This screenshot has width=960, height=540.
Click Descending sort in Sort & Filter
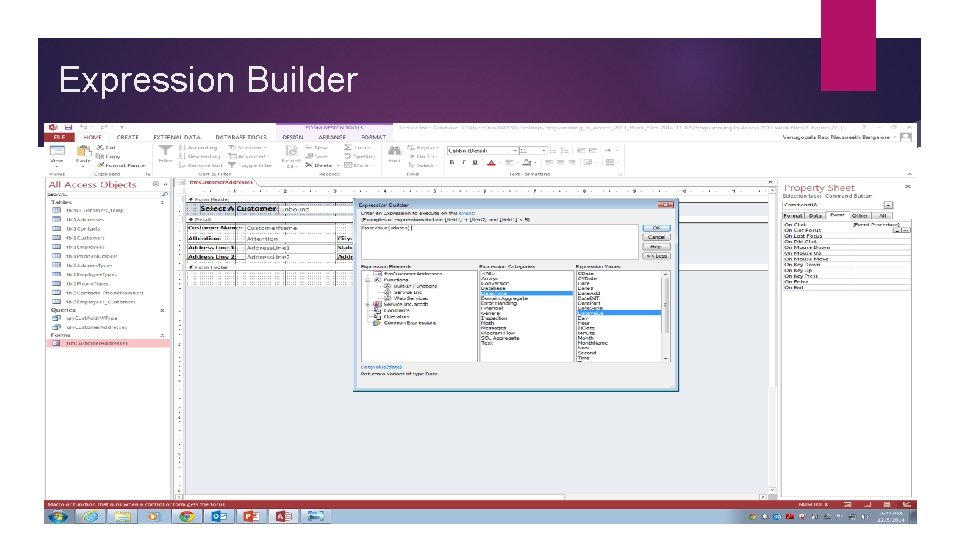click(x=200, y=156)
